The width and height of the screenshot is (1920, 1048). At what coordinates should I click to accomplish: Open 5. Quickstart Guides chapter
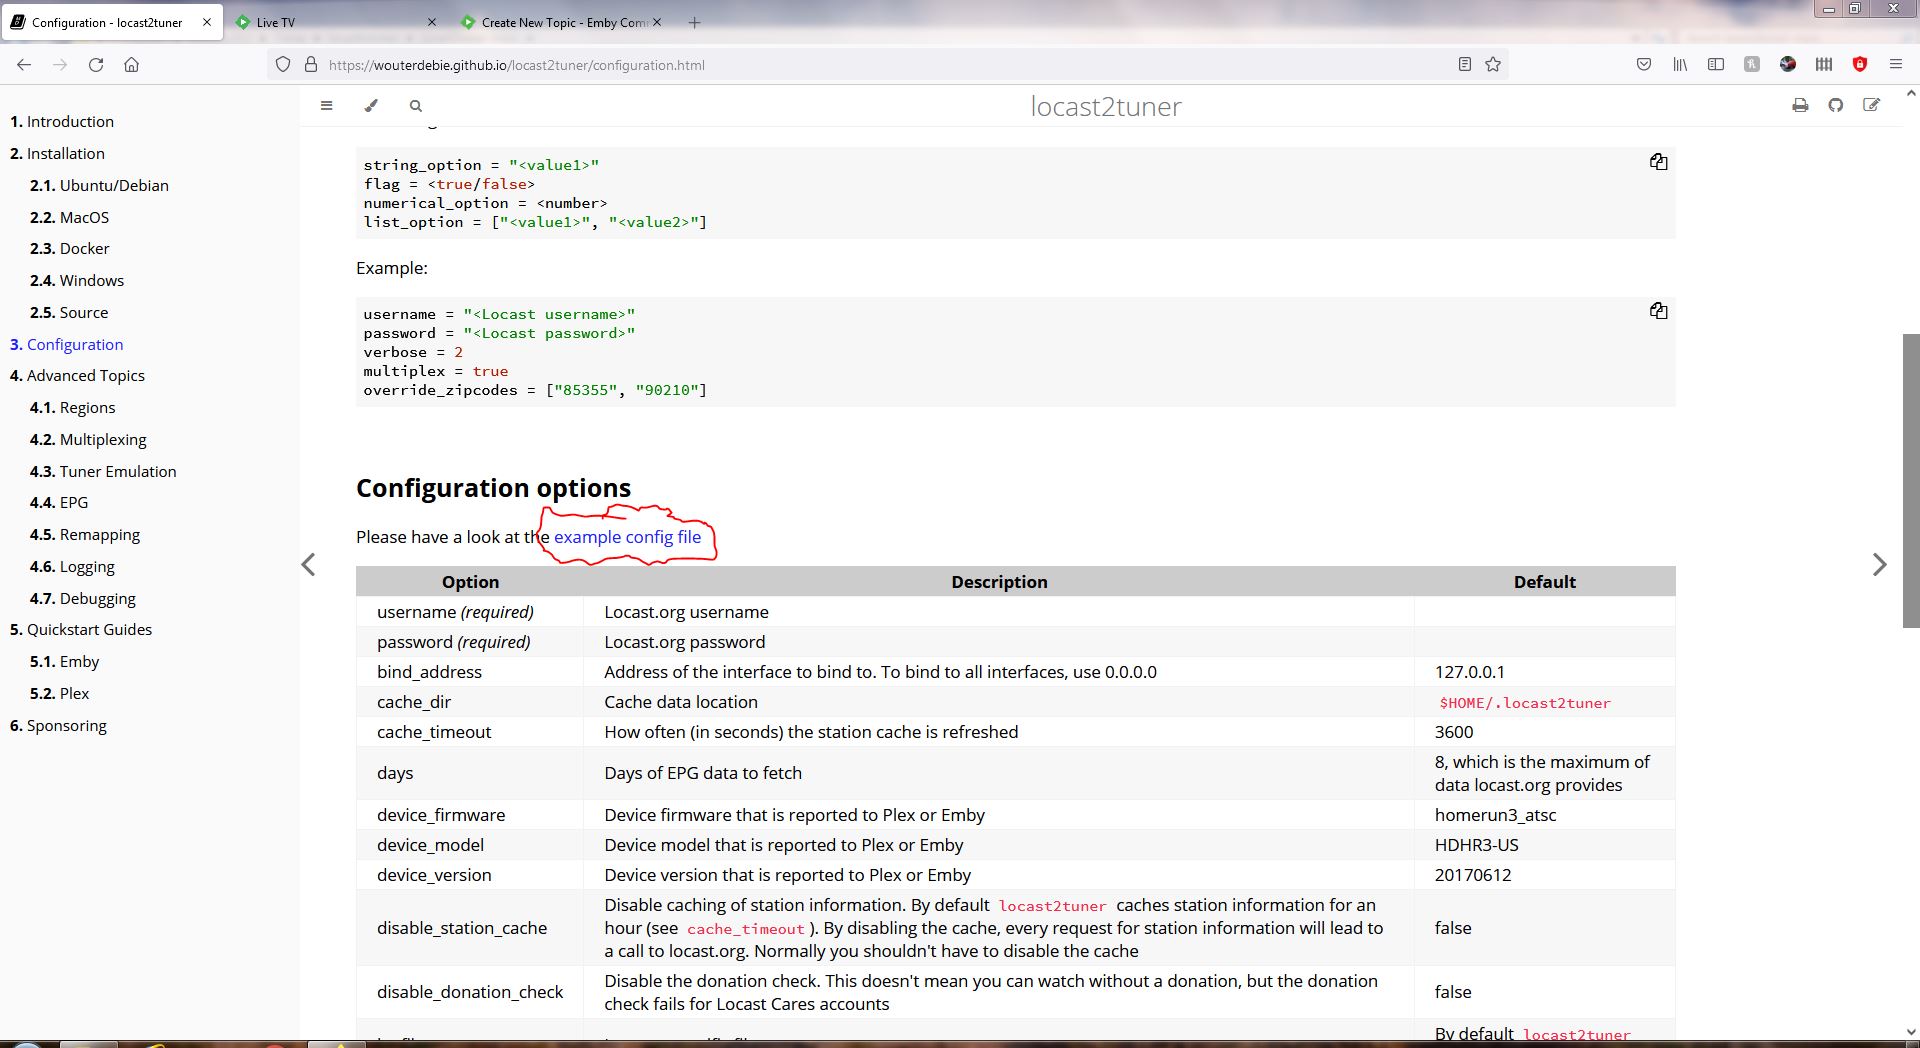click(81, 629)
